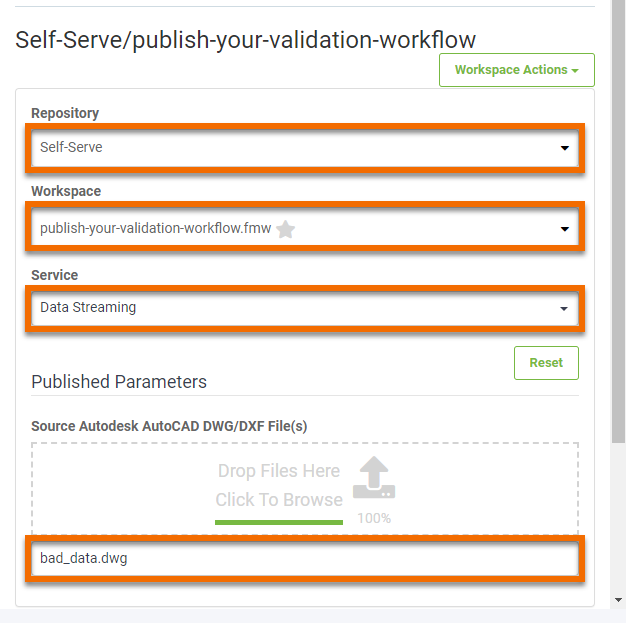Image resolution: width=626 pixels, height=623 pixels.
Task: Click the "Drop Files Here" text
Action: [x=279, y=471]
